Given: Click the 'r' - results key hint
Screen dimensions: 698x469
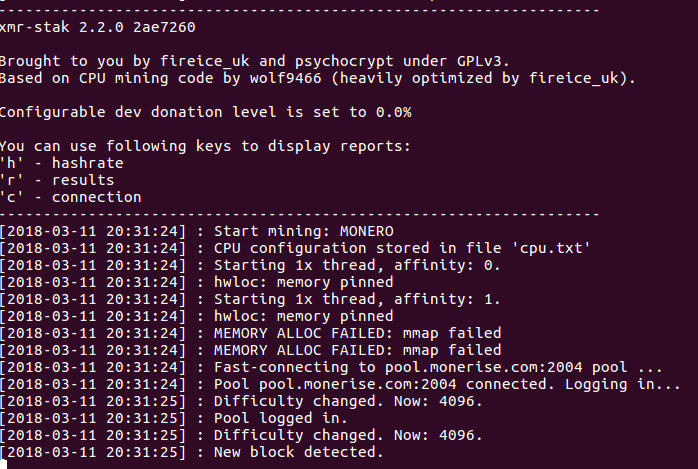Looking at the screenshot, I should 57,180.
